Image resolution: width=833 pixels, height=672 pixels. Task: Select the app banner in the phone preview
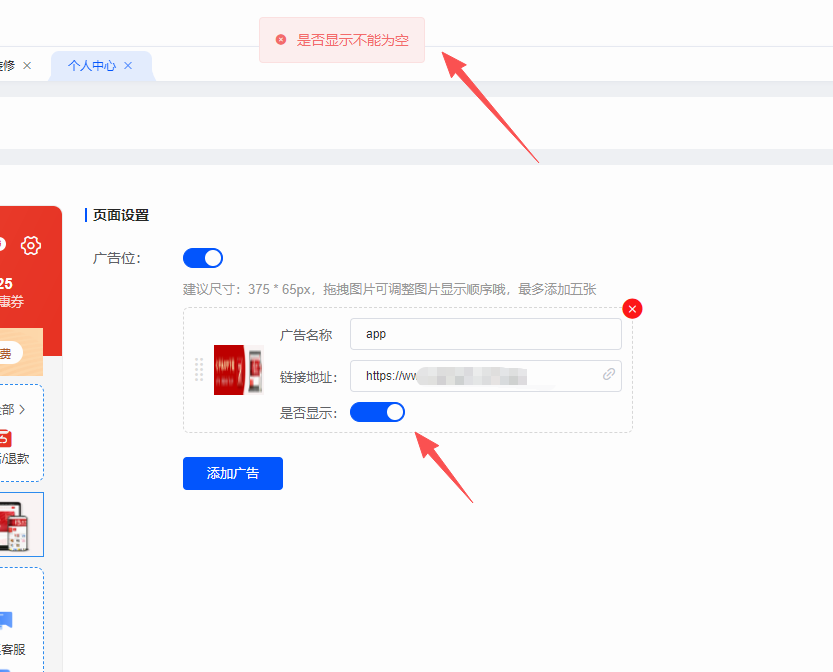pyautogui.click(x=20, y=524)
